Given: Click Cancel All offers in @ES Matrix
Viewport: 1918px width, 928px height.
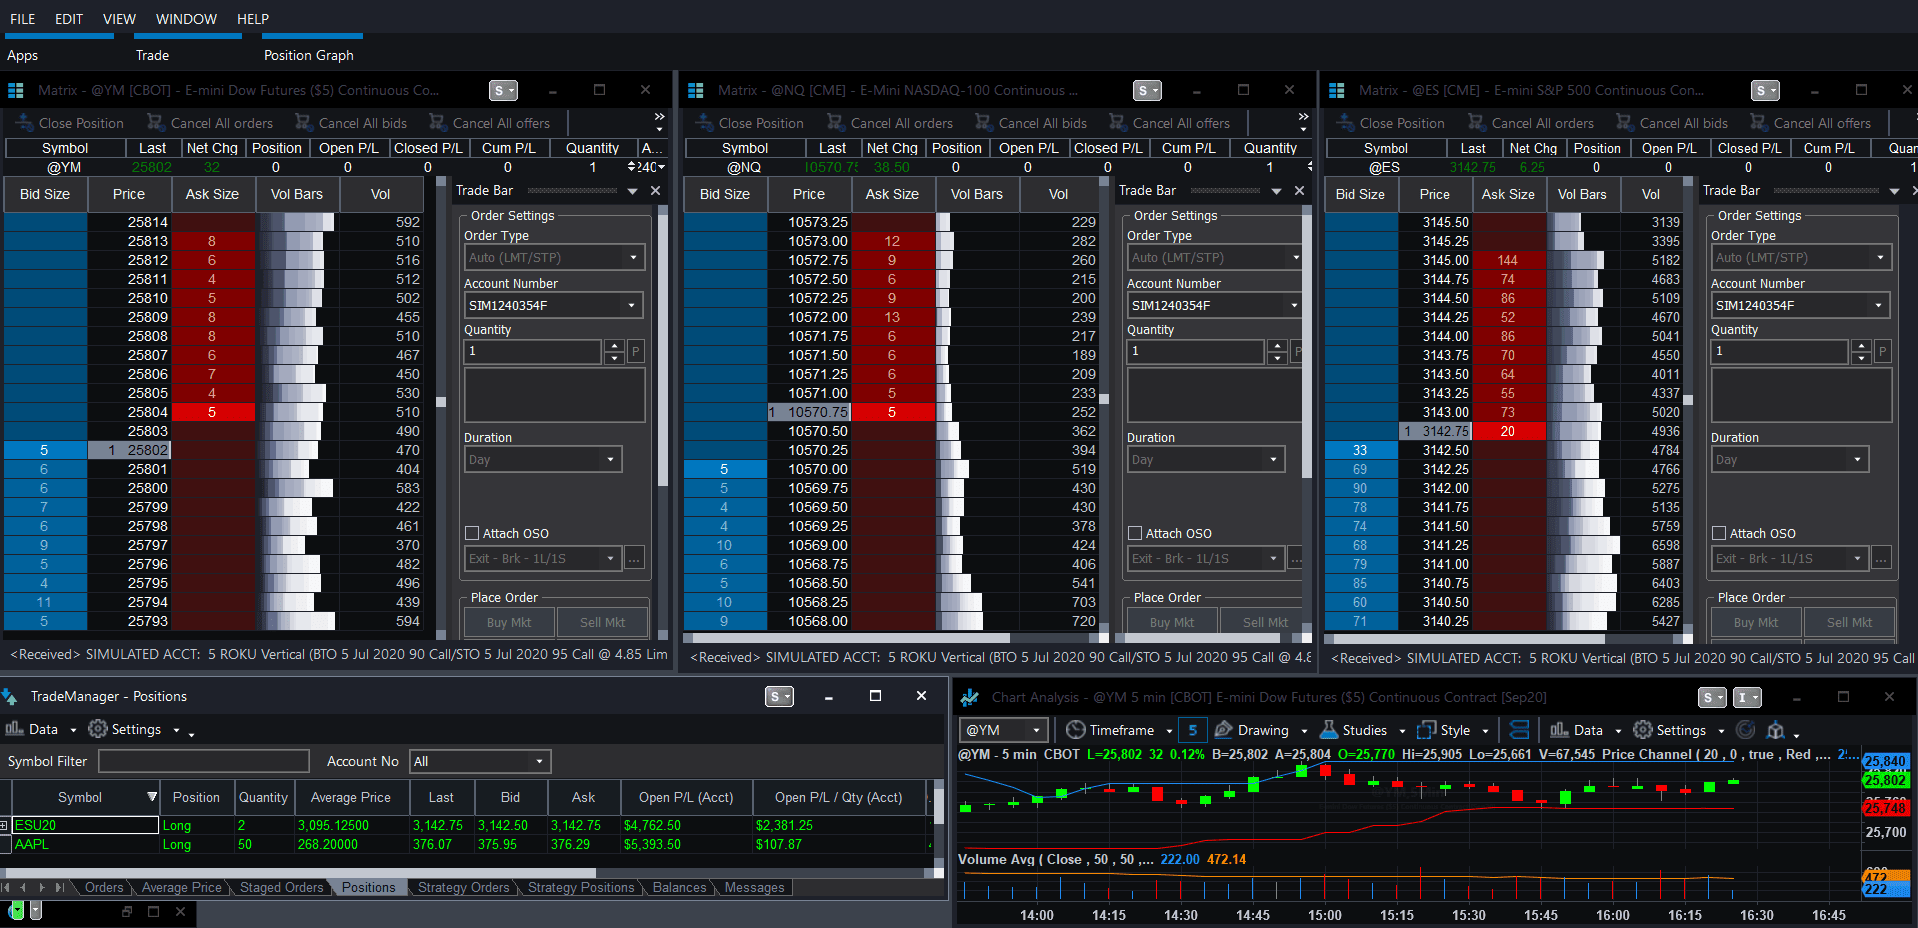Looking at the screenshot, I should pyautogui.click(x=1810, y=123).
